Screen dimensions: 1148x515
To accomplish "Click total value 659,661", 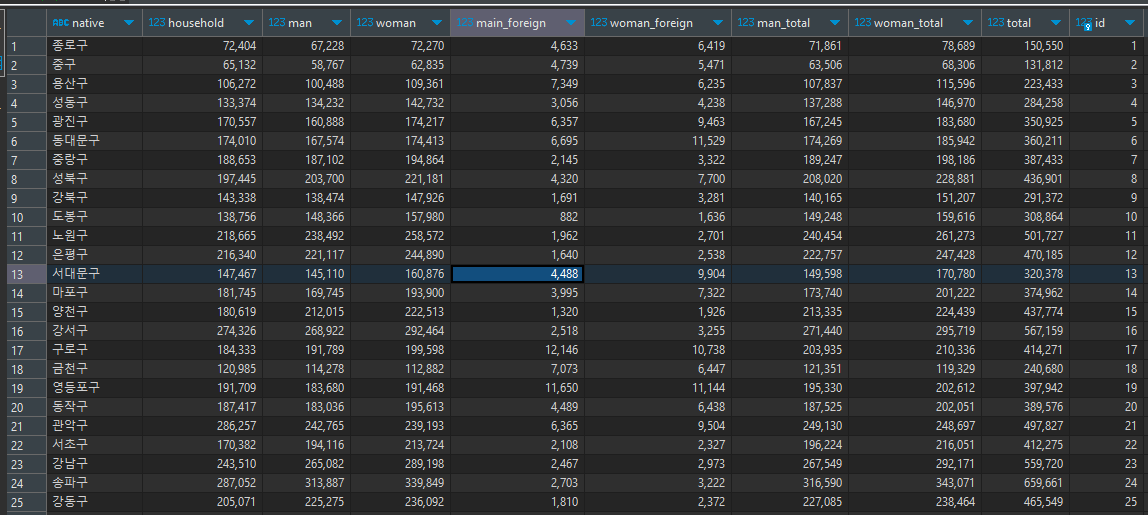I will coord(1025,483).
